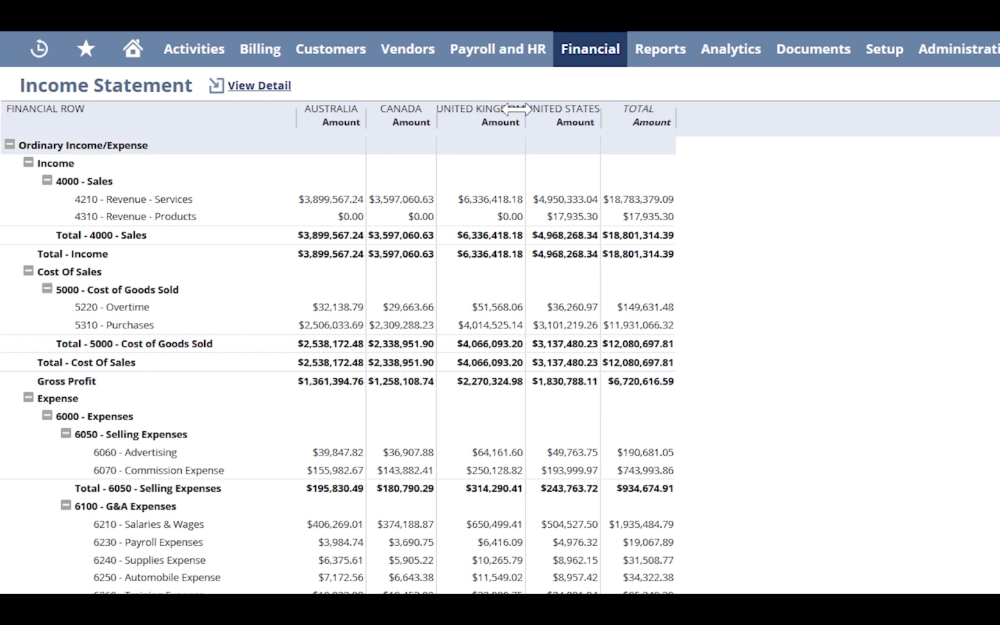This screenshot has width=1000, height=625.
Task: Collapse the Income row group
Action: point(29,163)
